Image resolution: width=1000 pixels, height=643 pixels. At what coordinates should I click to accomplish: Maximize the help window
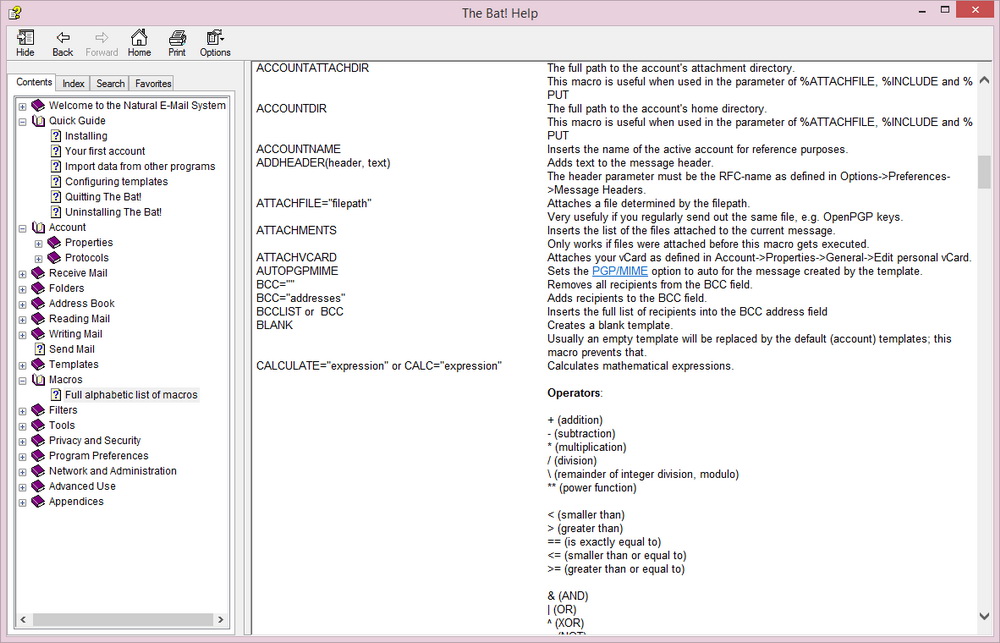tap(945, 10)
